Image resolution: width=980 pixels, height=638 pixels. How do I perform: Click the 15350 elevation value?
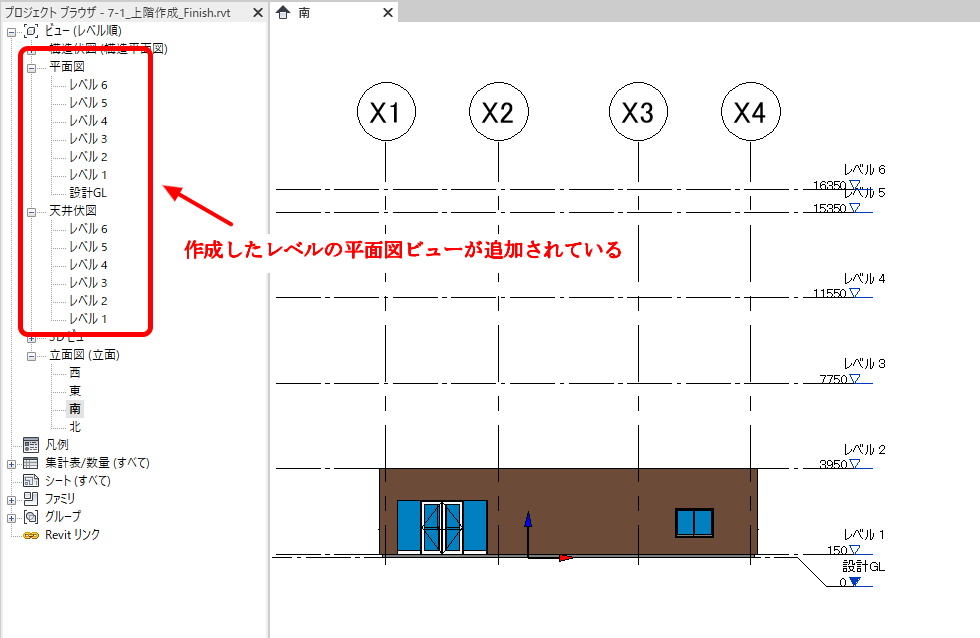tap(829, 208)
